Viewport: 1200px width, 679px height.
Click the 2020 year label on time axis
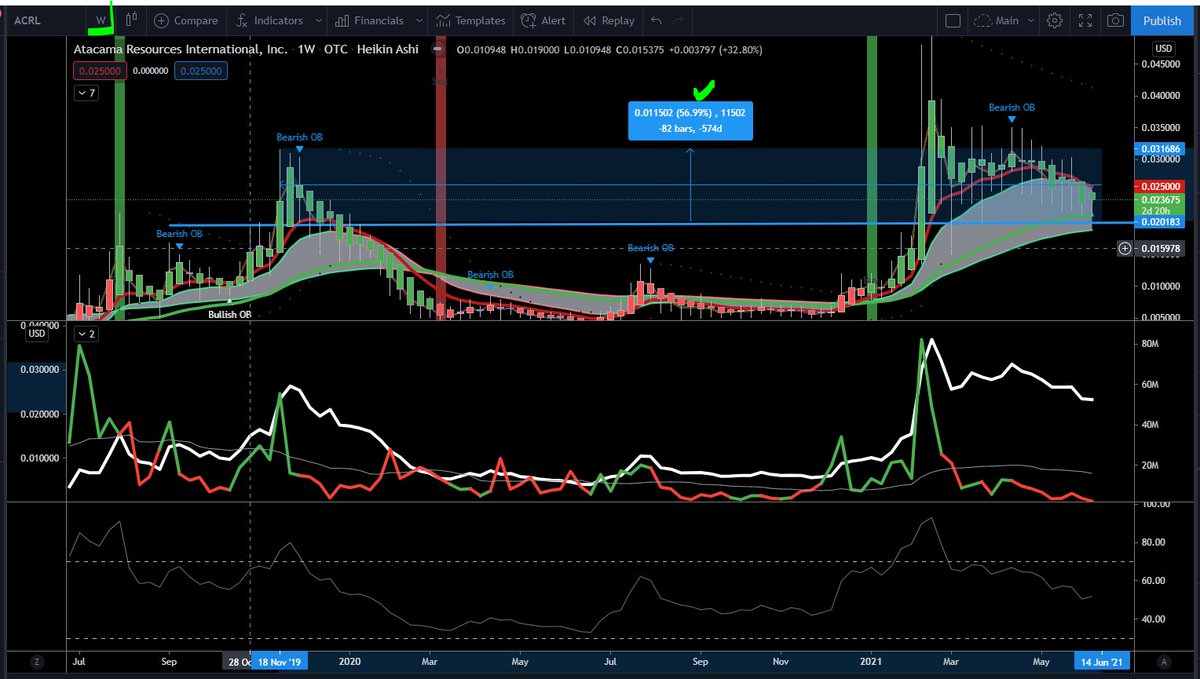[x=349, y=661]
